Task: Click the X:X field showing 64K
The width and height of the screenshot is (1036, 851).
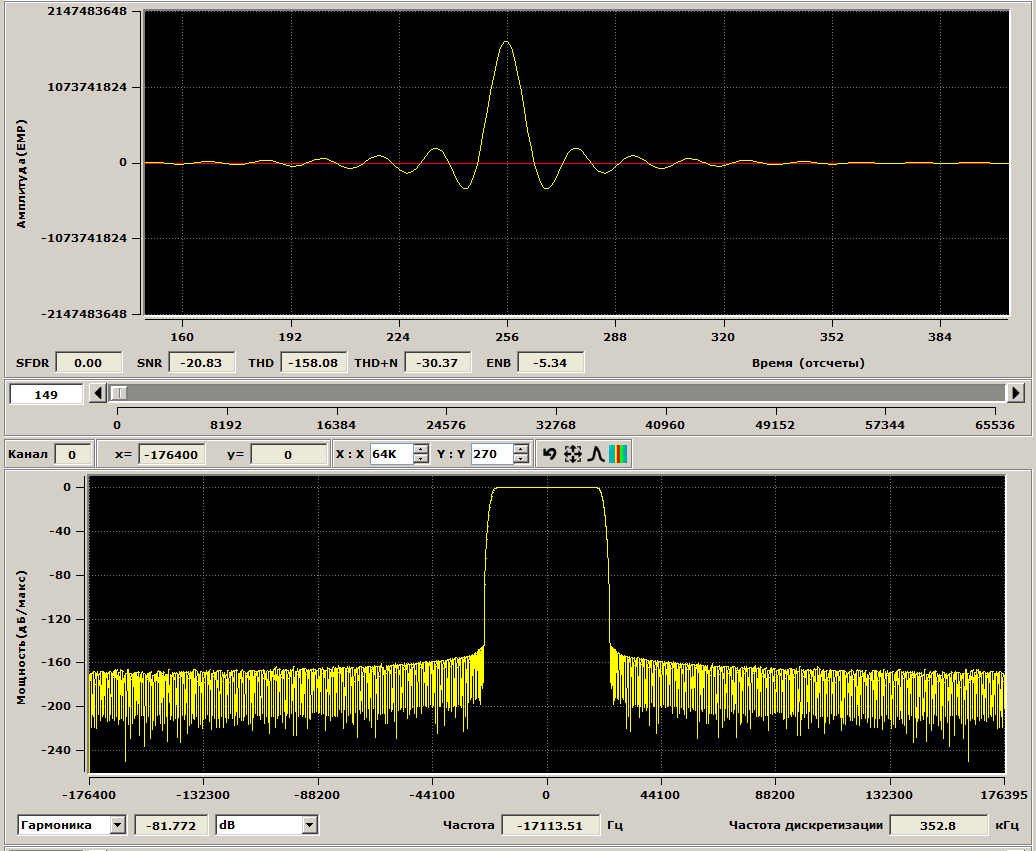Action: [392, 454]
